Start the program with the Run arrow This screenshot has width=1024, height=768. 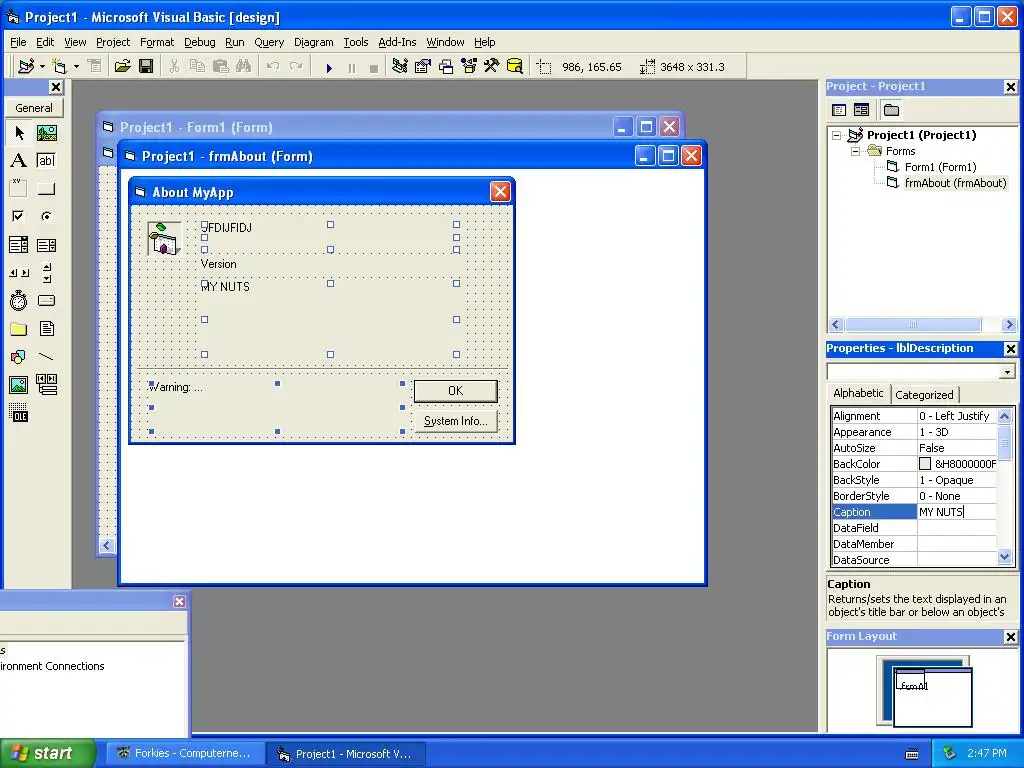click(x=329, y=67)
